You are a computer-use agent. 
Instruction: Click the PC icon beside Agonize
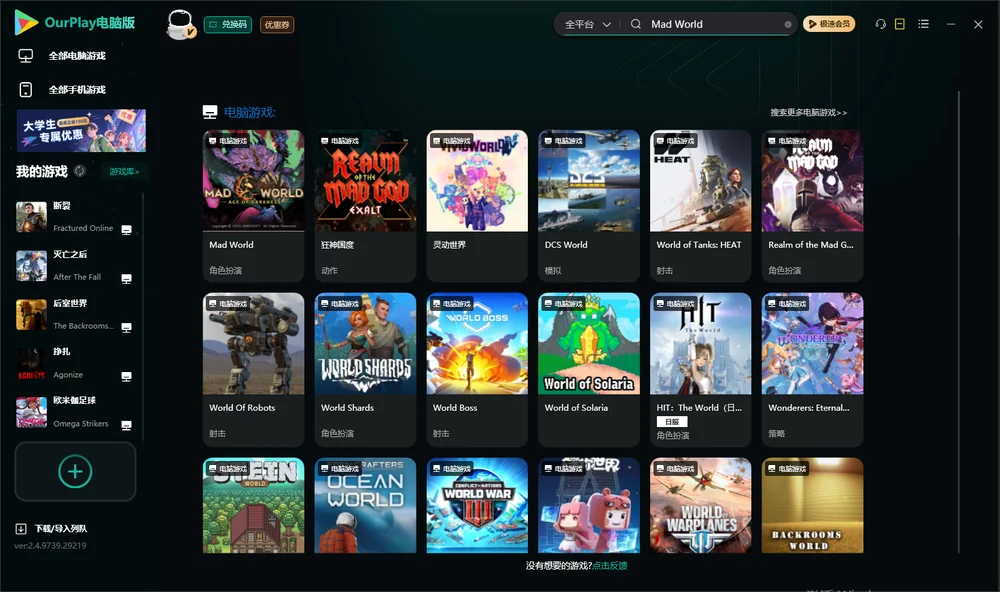126,376
